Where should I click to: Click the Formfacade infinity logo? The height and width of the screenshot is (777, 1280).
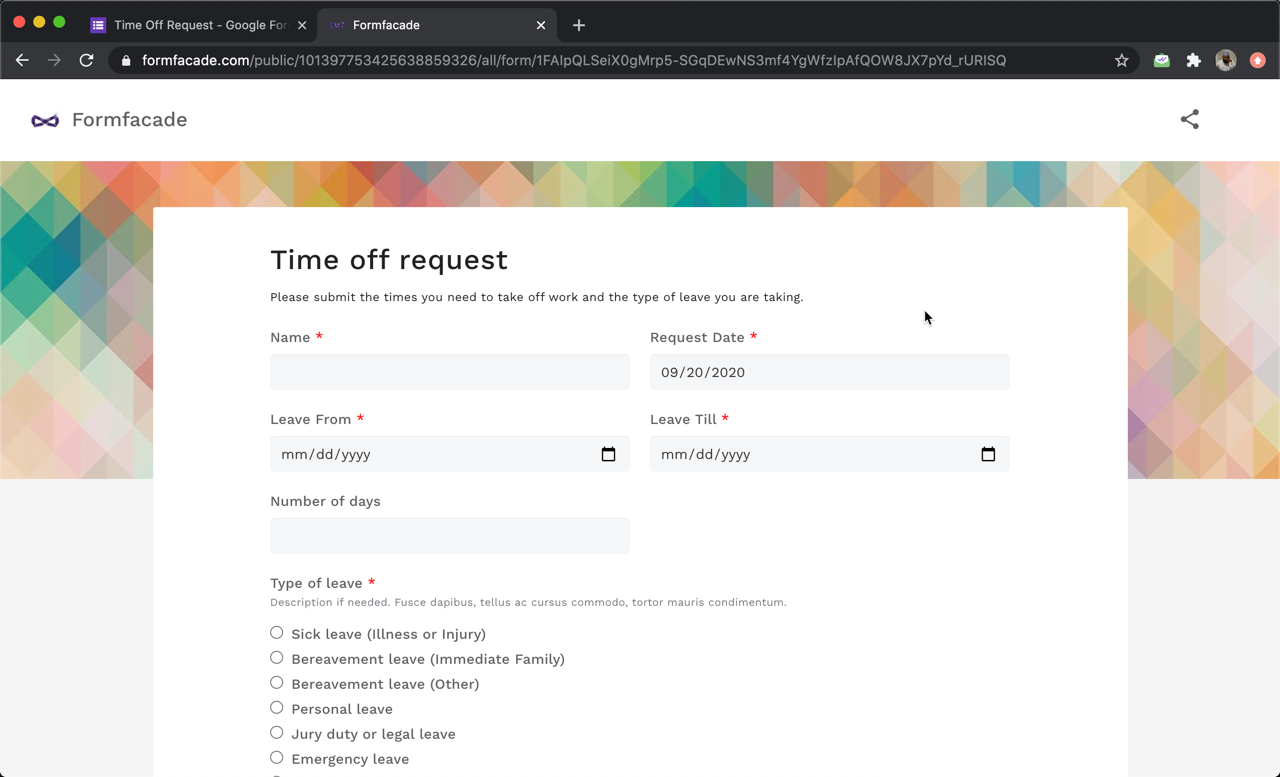pos(45,121)
